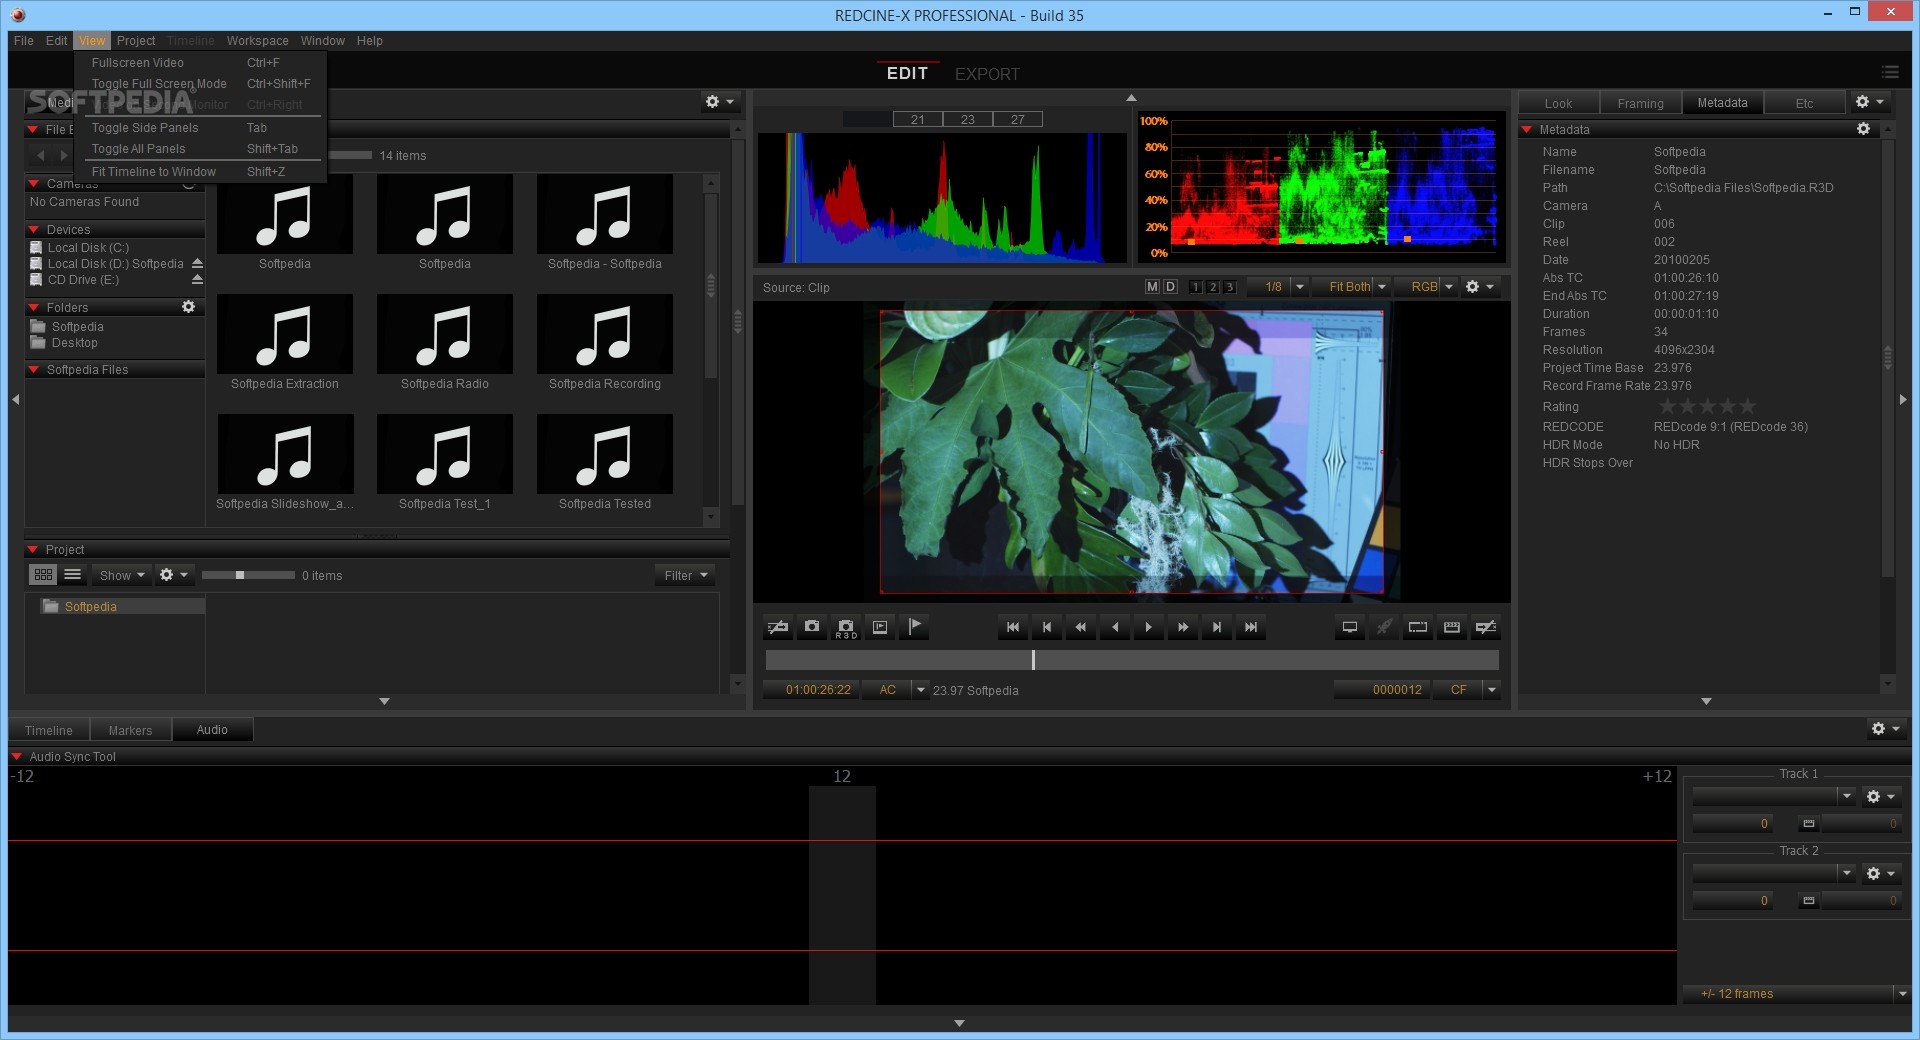Collapse the Softpedia Files section
The width and height of the screenshot is (1920, 1040).
pyautogui.click(x=34, y=370)
